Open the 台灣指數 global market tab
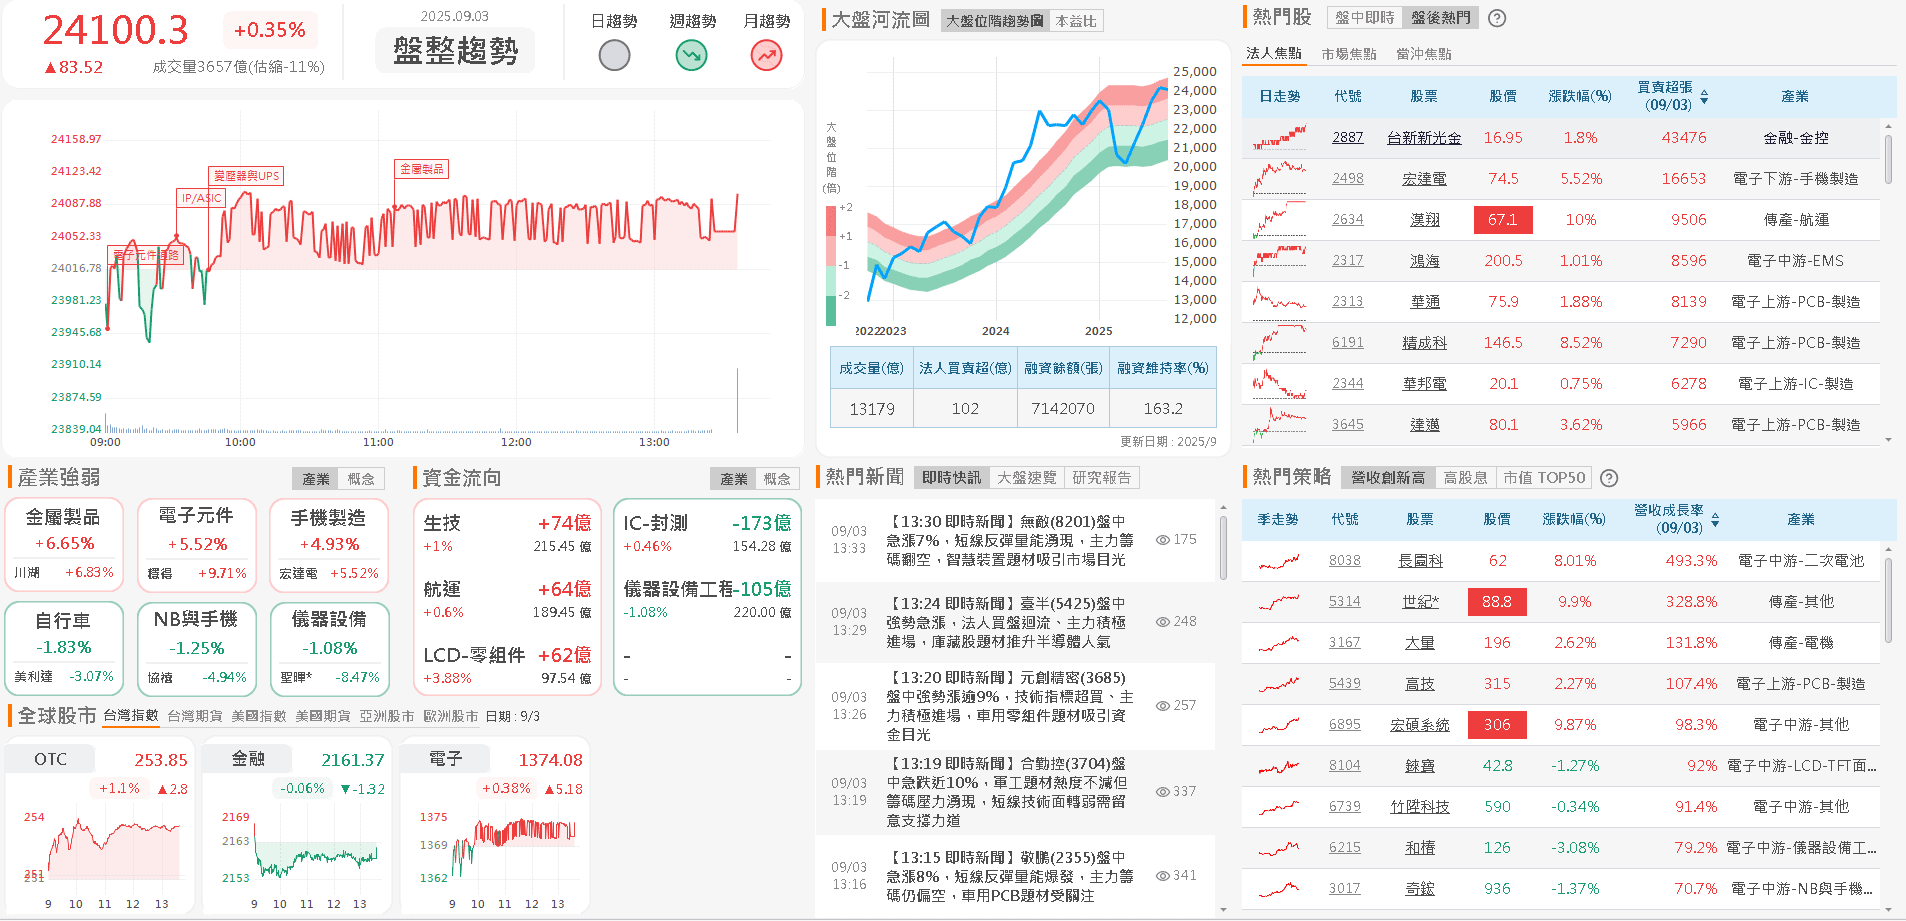1906x921 pixels. [131, 716]
